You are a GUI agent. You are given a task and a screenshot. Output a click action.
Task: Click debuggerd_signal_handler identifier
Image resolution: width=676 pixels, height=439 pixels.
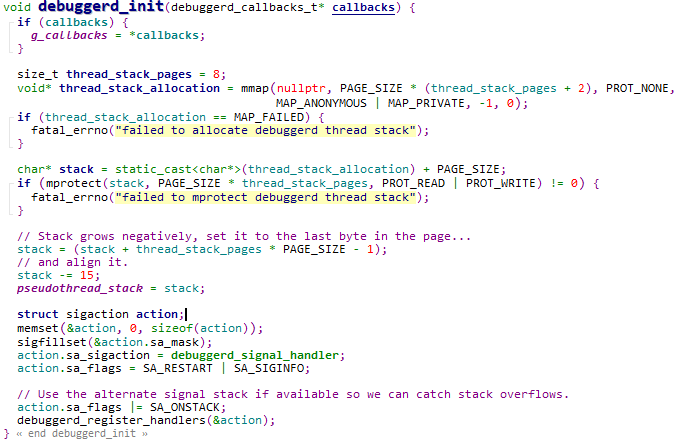coord(255,355)
